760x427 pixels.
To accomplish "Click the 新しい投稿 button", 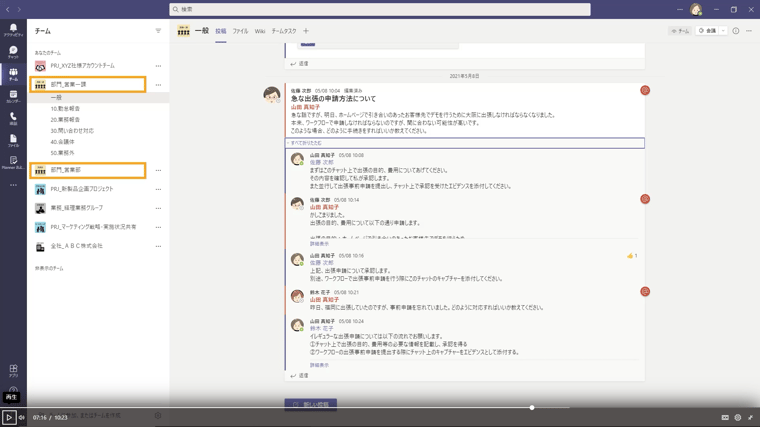I will coord(311,404).
